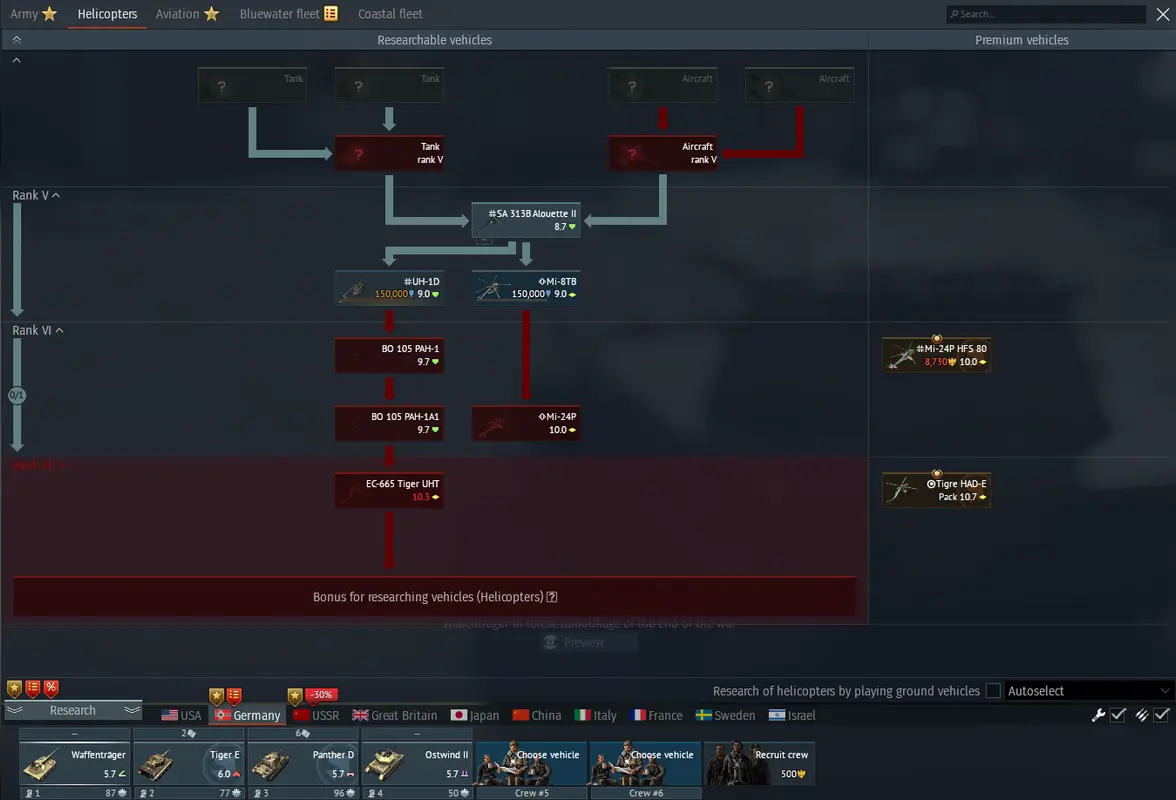The width and height of the screenshot is (1176, 800).
Task: Select SA 313B Alouette II helicopter
Action: click(x=526, y=220)
